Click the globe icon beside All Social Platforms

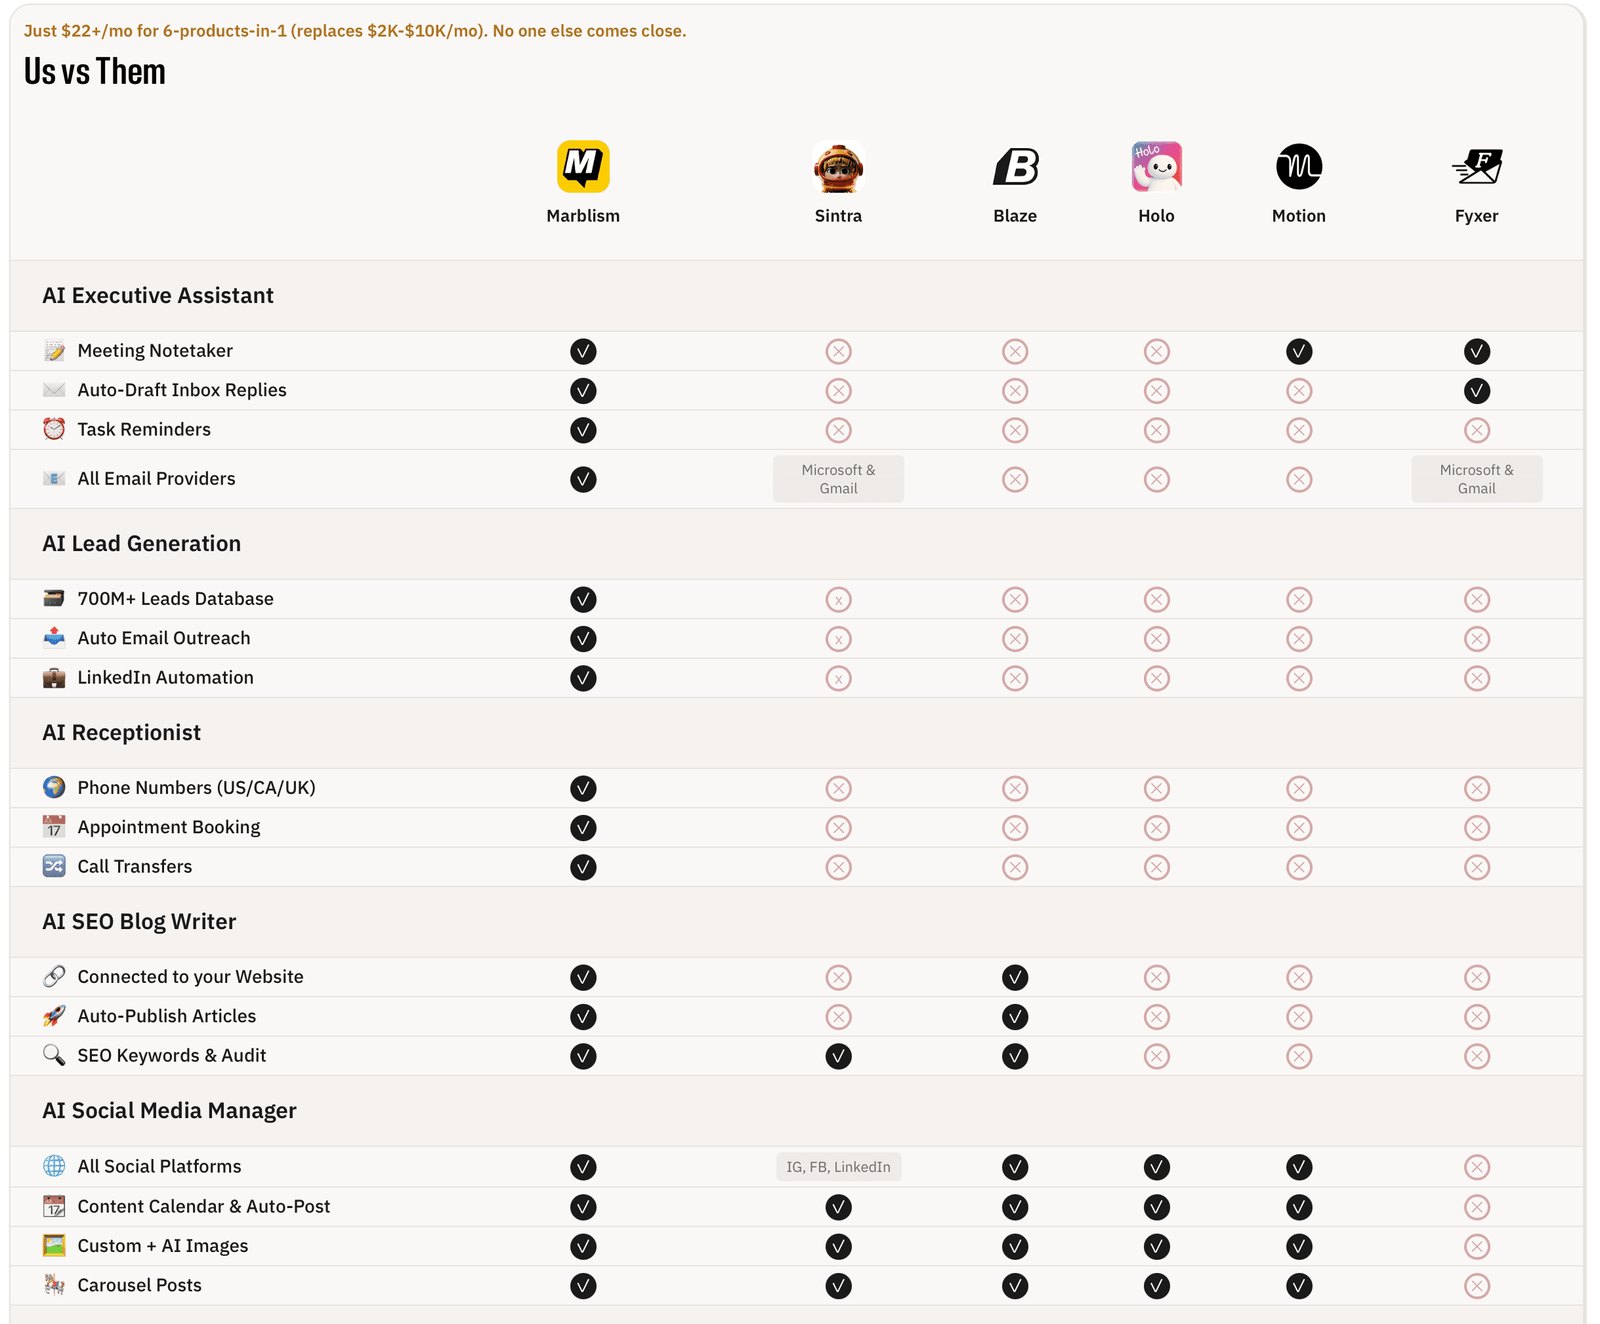pyautogui.click(x=54, y=1166)
